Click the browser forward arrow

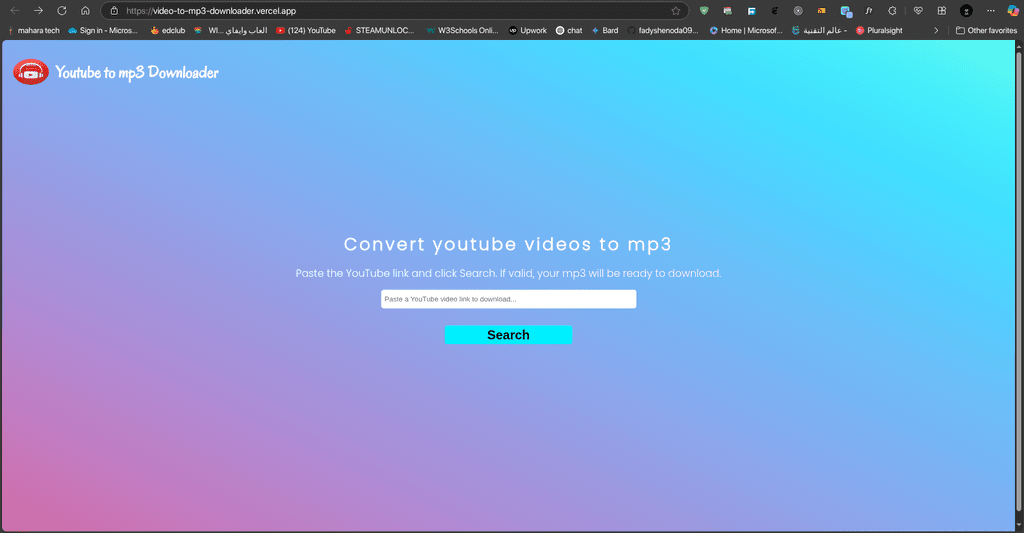[x=38, y=10]
